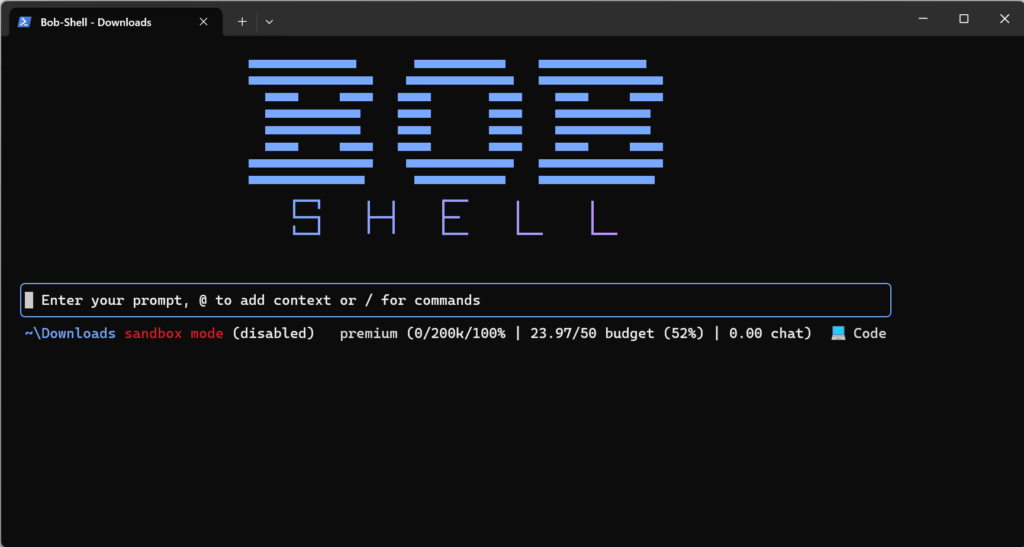Screen dimensions: 1024x547
Task: Expand the new tab profile dropdown
Action: (269, 21)
